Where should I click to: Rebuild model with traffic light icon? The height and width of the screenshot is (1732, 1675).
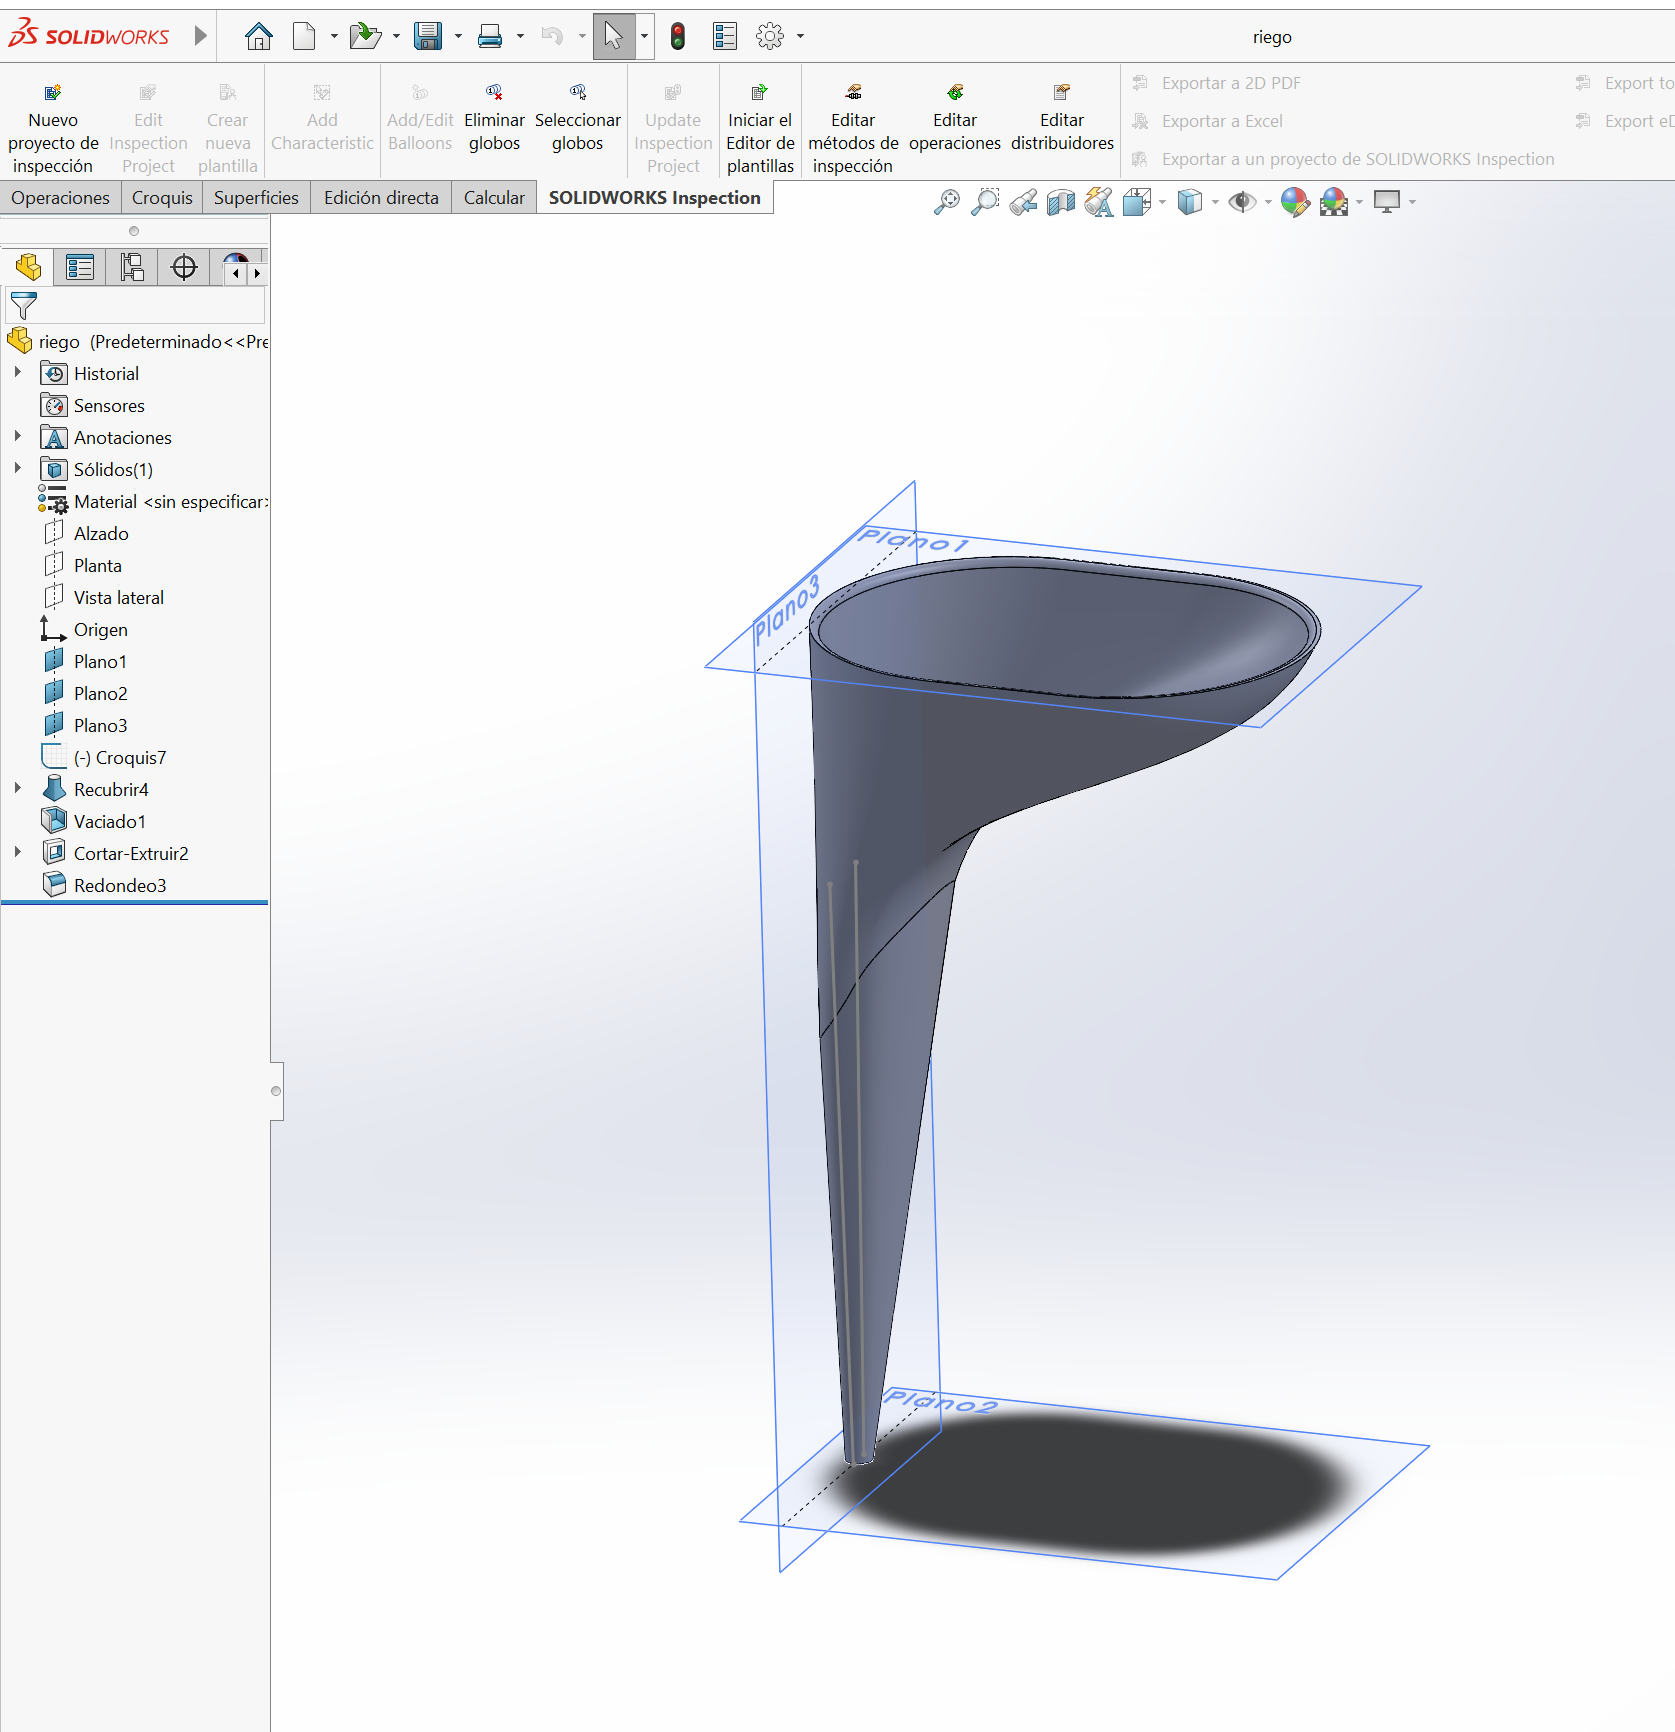pos(678,37)
